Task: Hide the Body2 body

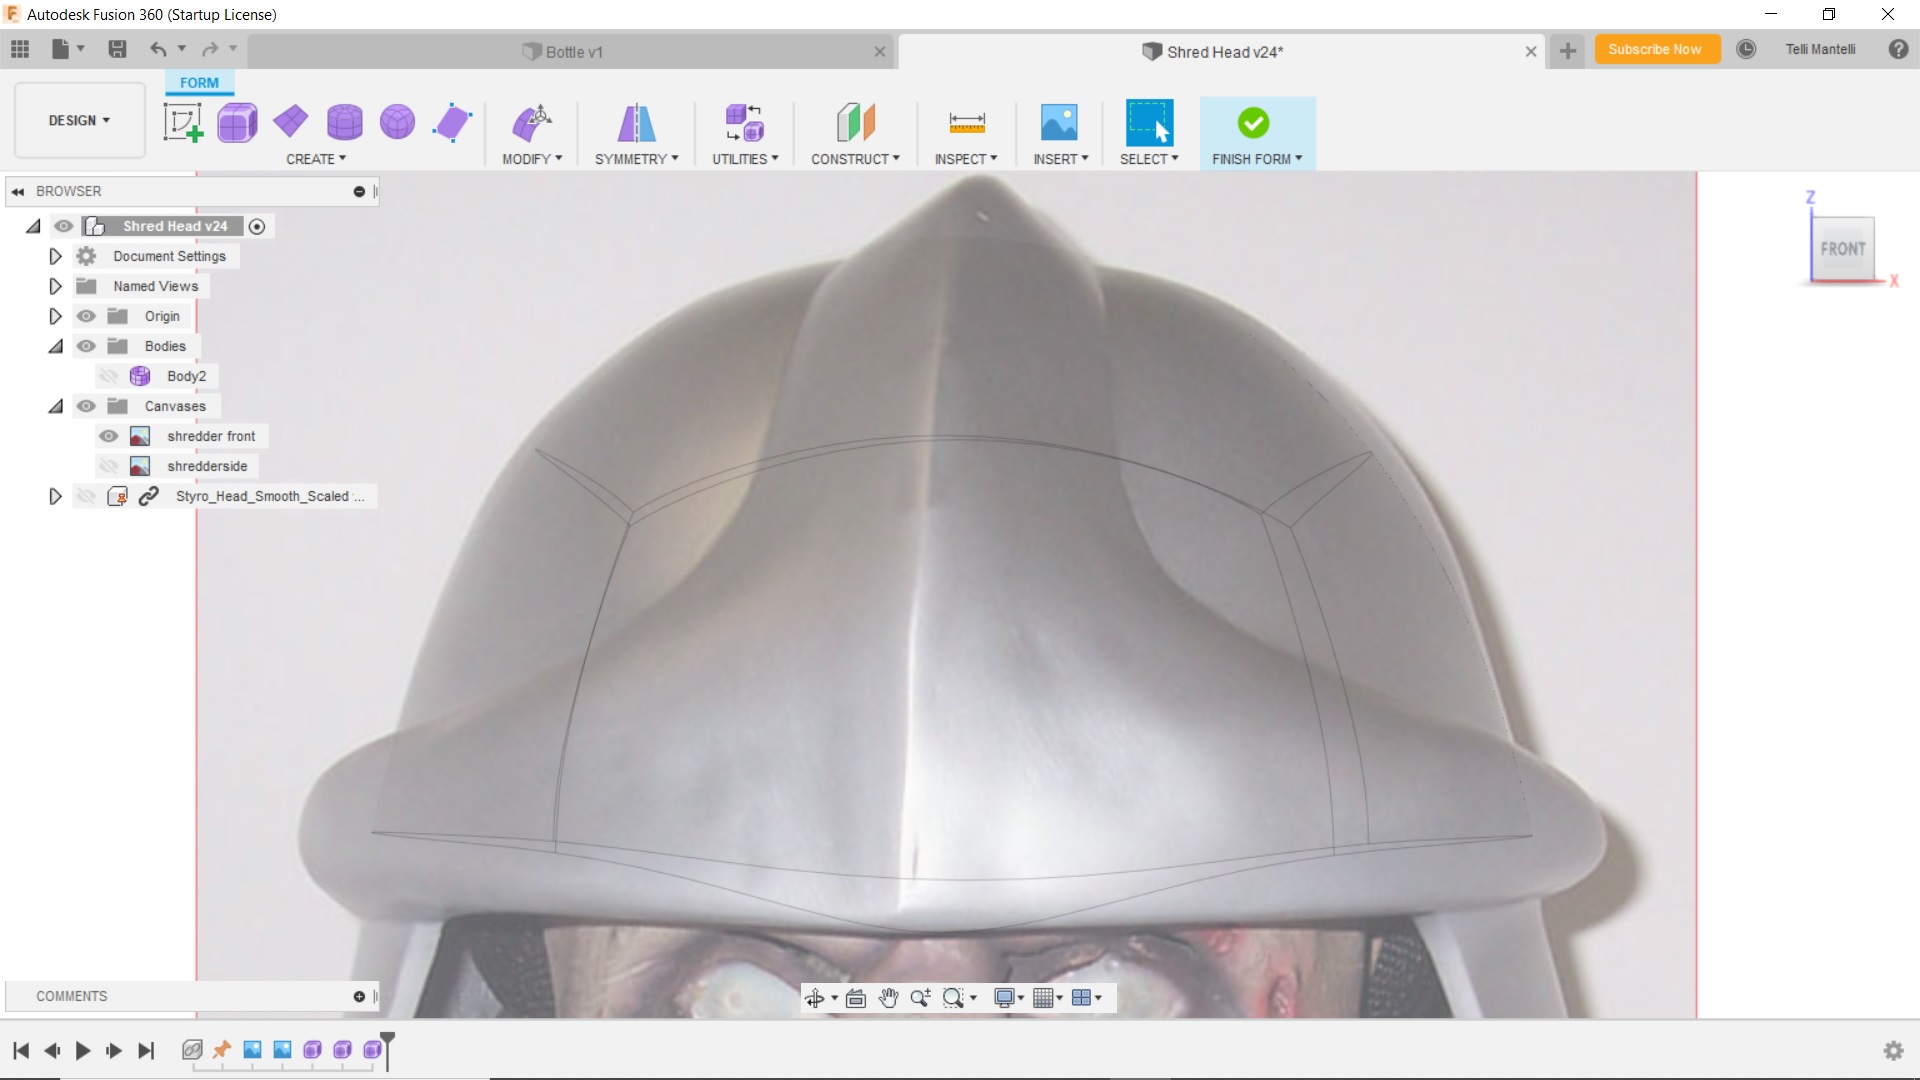Action: tap(108, 375)
